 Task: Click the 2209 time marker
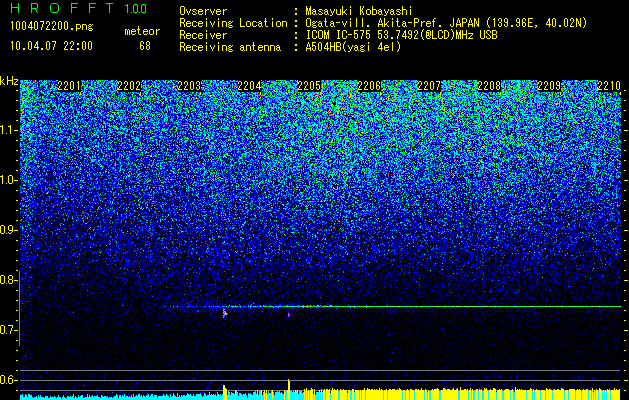549,86
